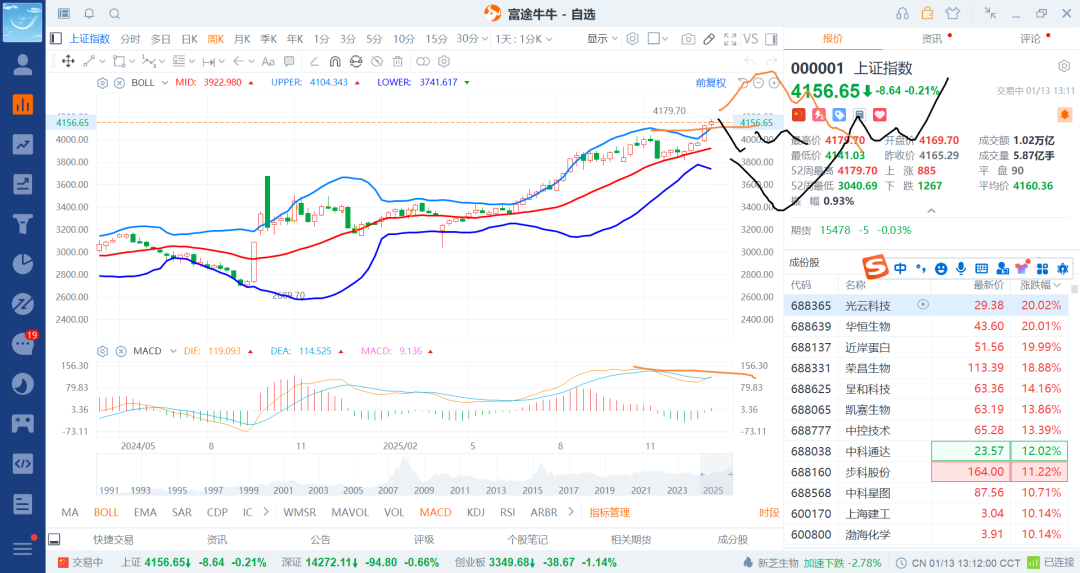Open the code brackets sidebar icon

[x=23, y=463]
